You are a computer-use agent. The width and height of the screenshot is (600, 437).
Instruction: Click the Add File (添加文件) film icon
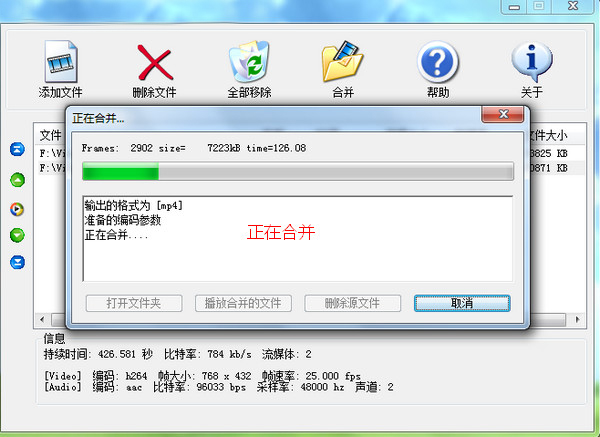pyautogui.click(x=61, y=62)
